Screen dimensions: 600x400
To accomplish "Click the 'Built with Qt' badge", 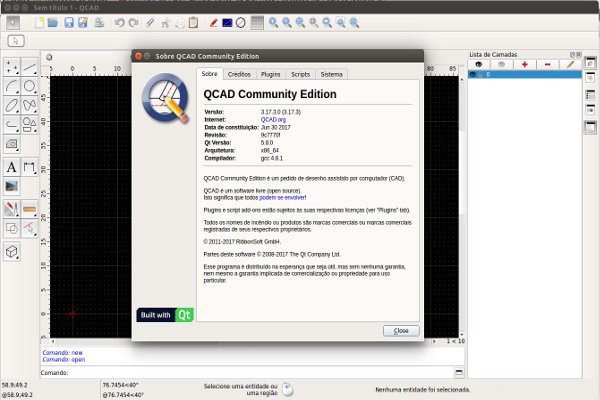I will coord(165,315).
